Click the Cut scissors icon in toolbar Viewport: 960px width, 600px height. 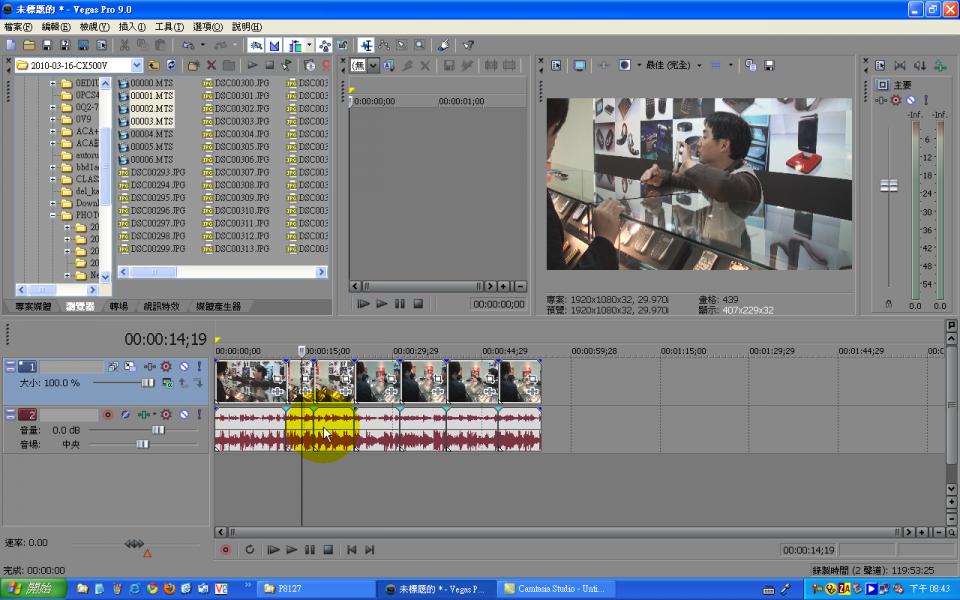125,45
